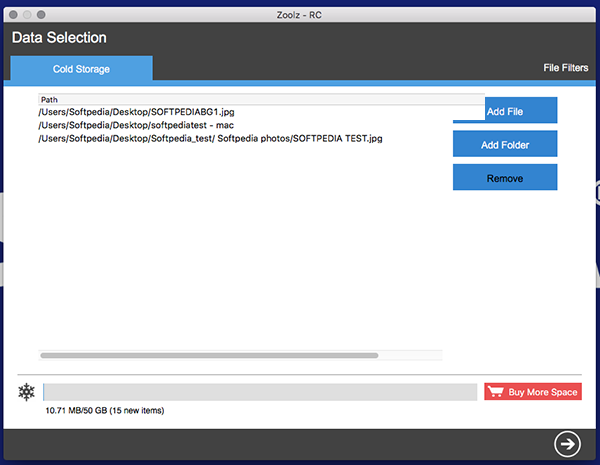The height and width of the screenshot is (465, 600).
Task: Click the storage usage progress bar
Action: (x=260, y=392)
